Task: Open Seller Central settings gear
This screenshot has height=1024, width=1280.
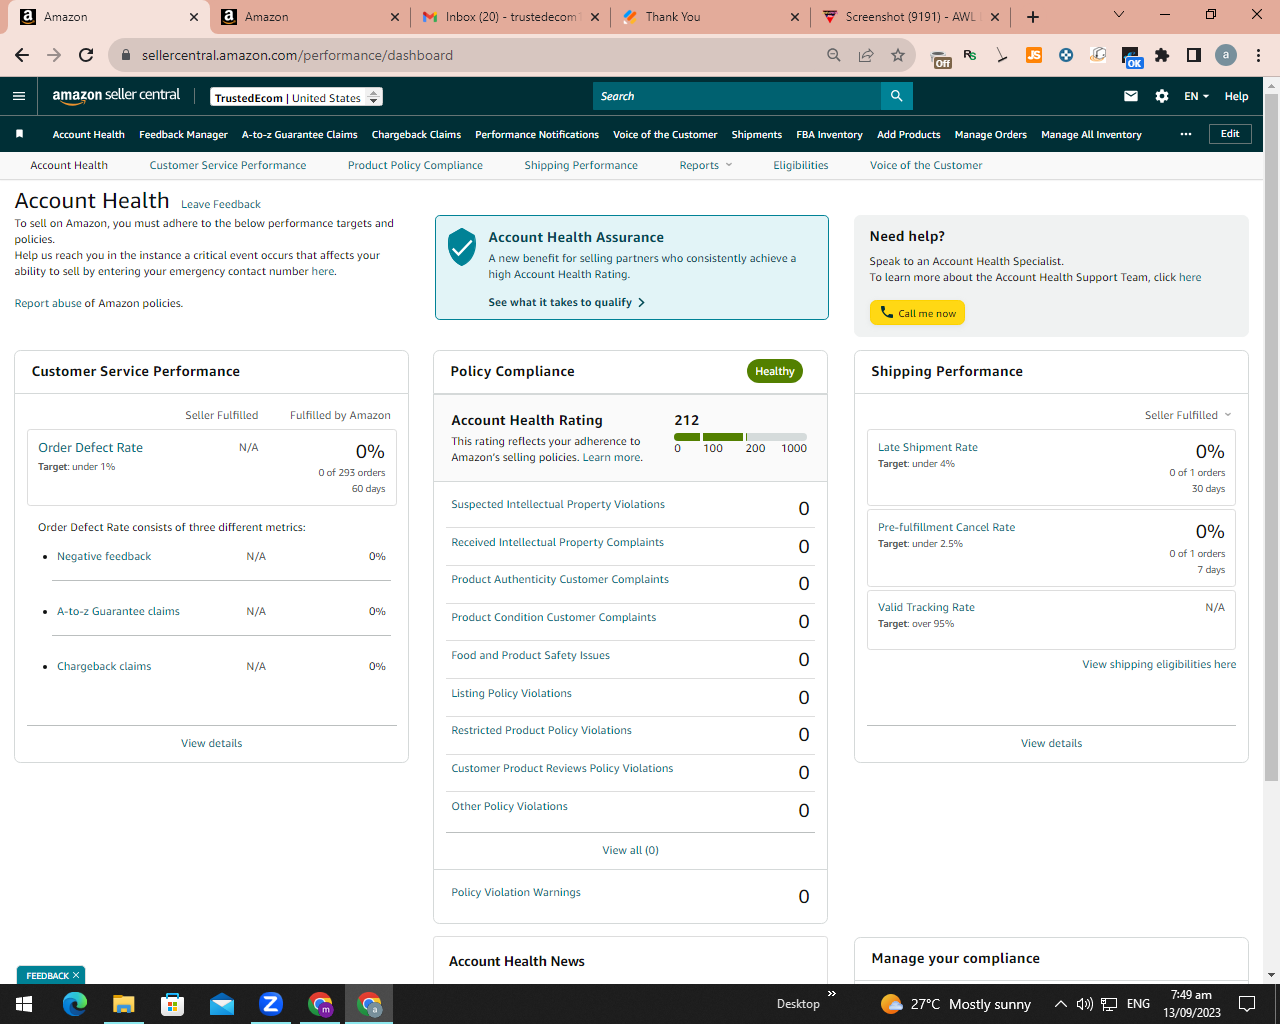Action: click(x=1162, y=96)
